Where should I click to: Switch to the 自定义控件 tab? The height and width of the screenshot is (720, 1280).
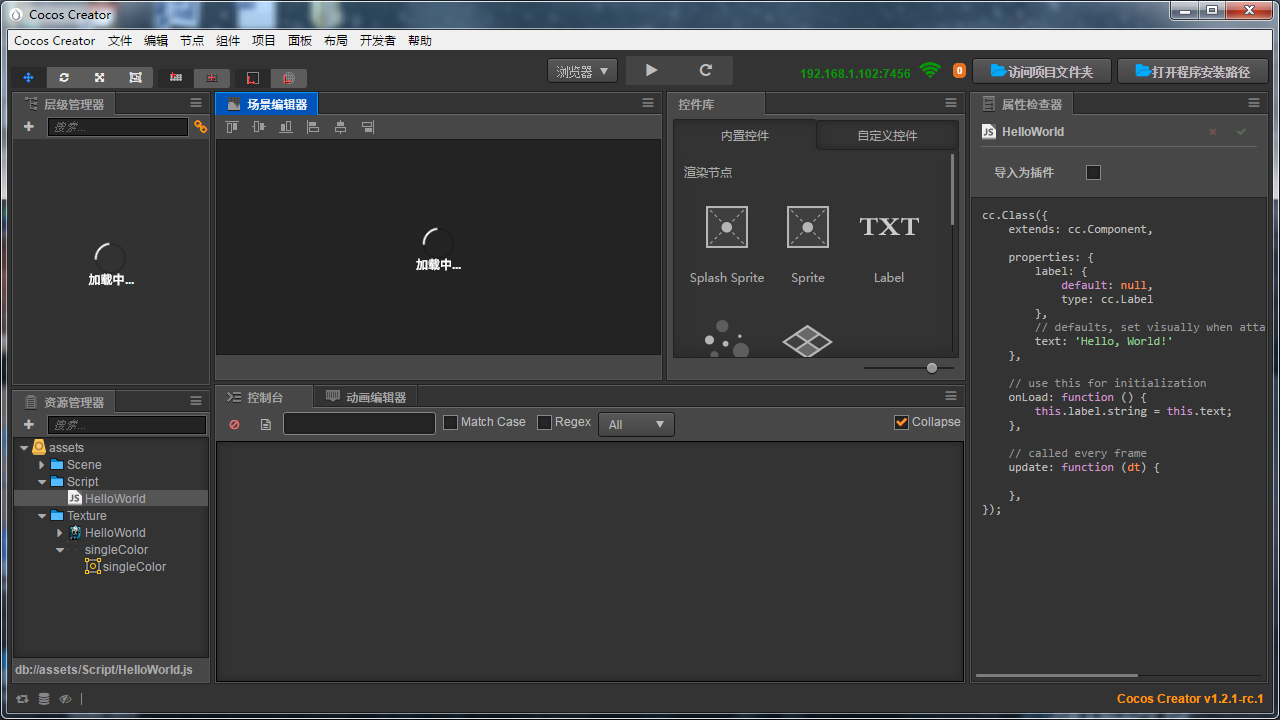tap(887, 135)
